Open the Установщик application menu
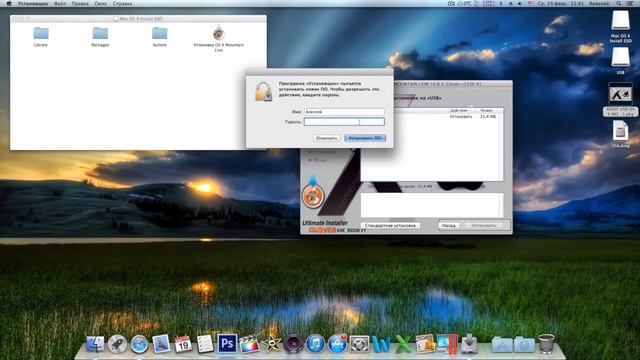 click(x=33, y=3)
